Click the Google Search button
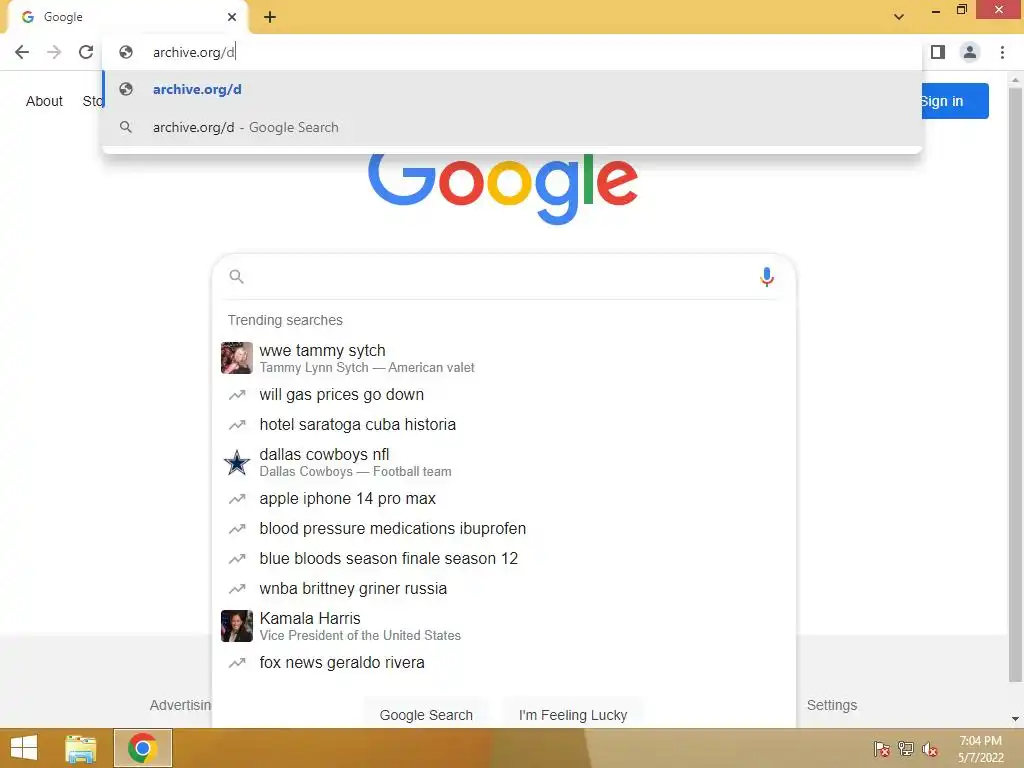The height and width of the screenshot is (768, 1024). (x=426, y=715)
